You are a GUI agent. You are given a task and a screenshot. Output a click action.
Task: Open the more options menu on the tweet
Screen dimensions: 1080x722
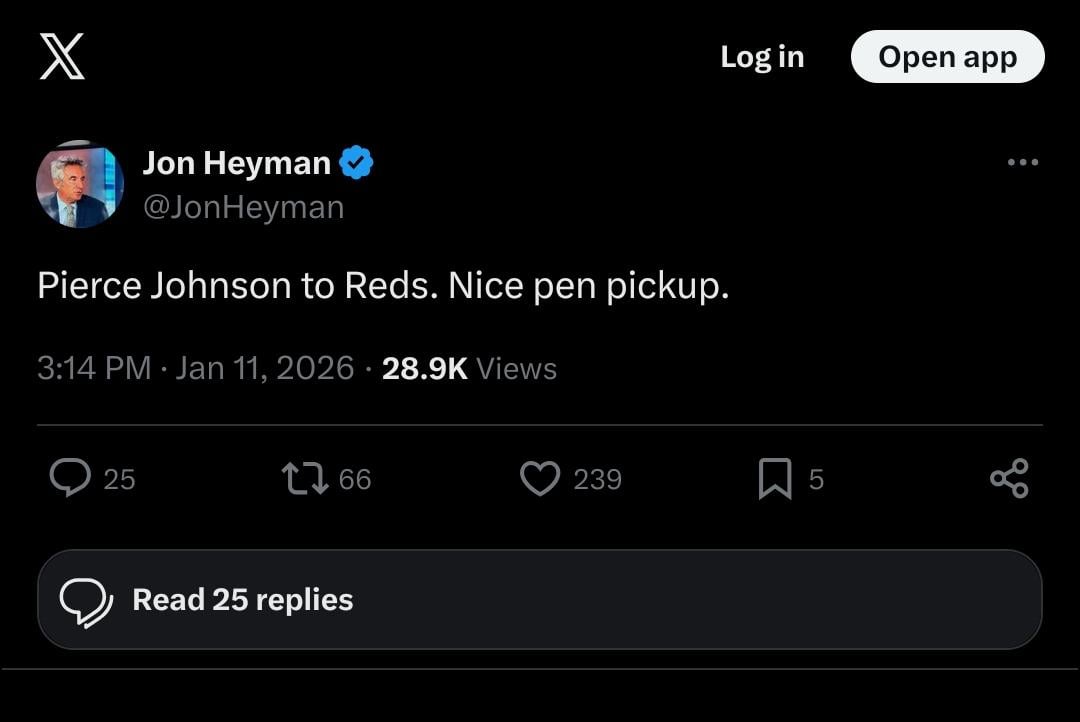tap(1024, 162)
